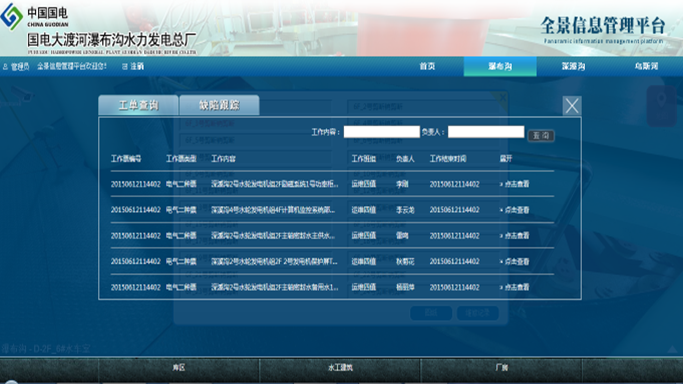Click the China Guodian logo

(x=11, y=17)
